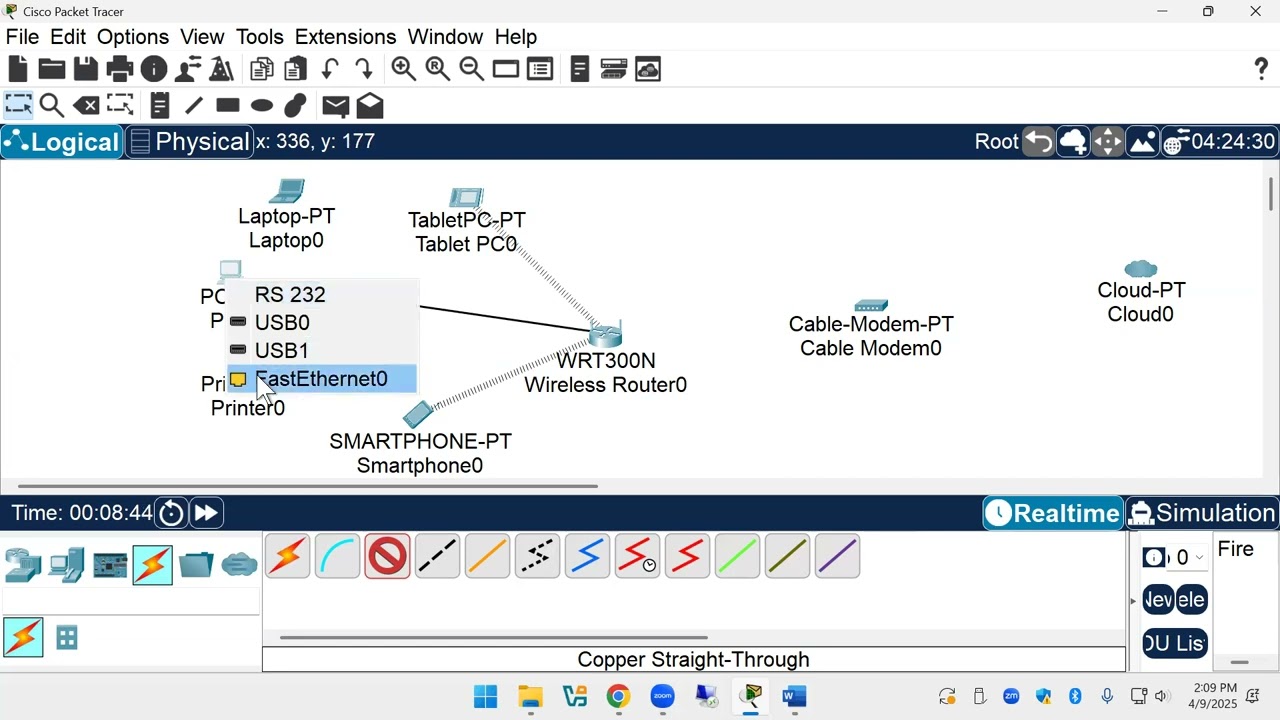Image resolution: width=1280 pixels, height=720 pixels.
Task: Open the Multiuser Connection cloud category
Action: [240, 565]
